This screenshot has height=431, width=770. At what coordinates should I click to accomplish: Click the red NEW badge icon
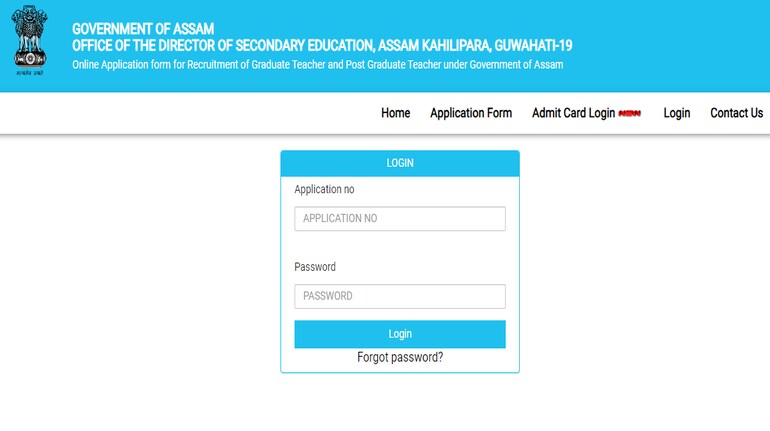click(x=630, y=113)
